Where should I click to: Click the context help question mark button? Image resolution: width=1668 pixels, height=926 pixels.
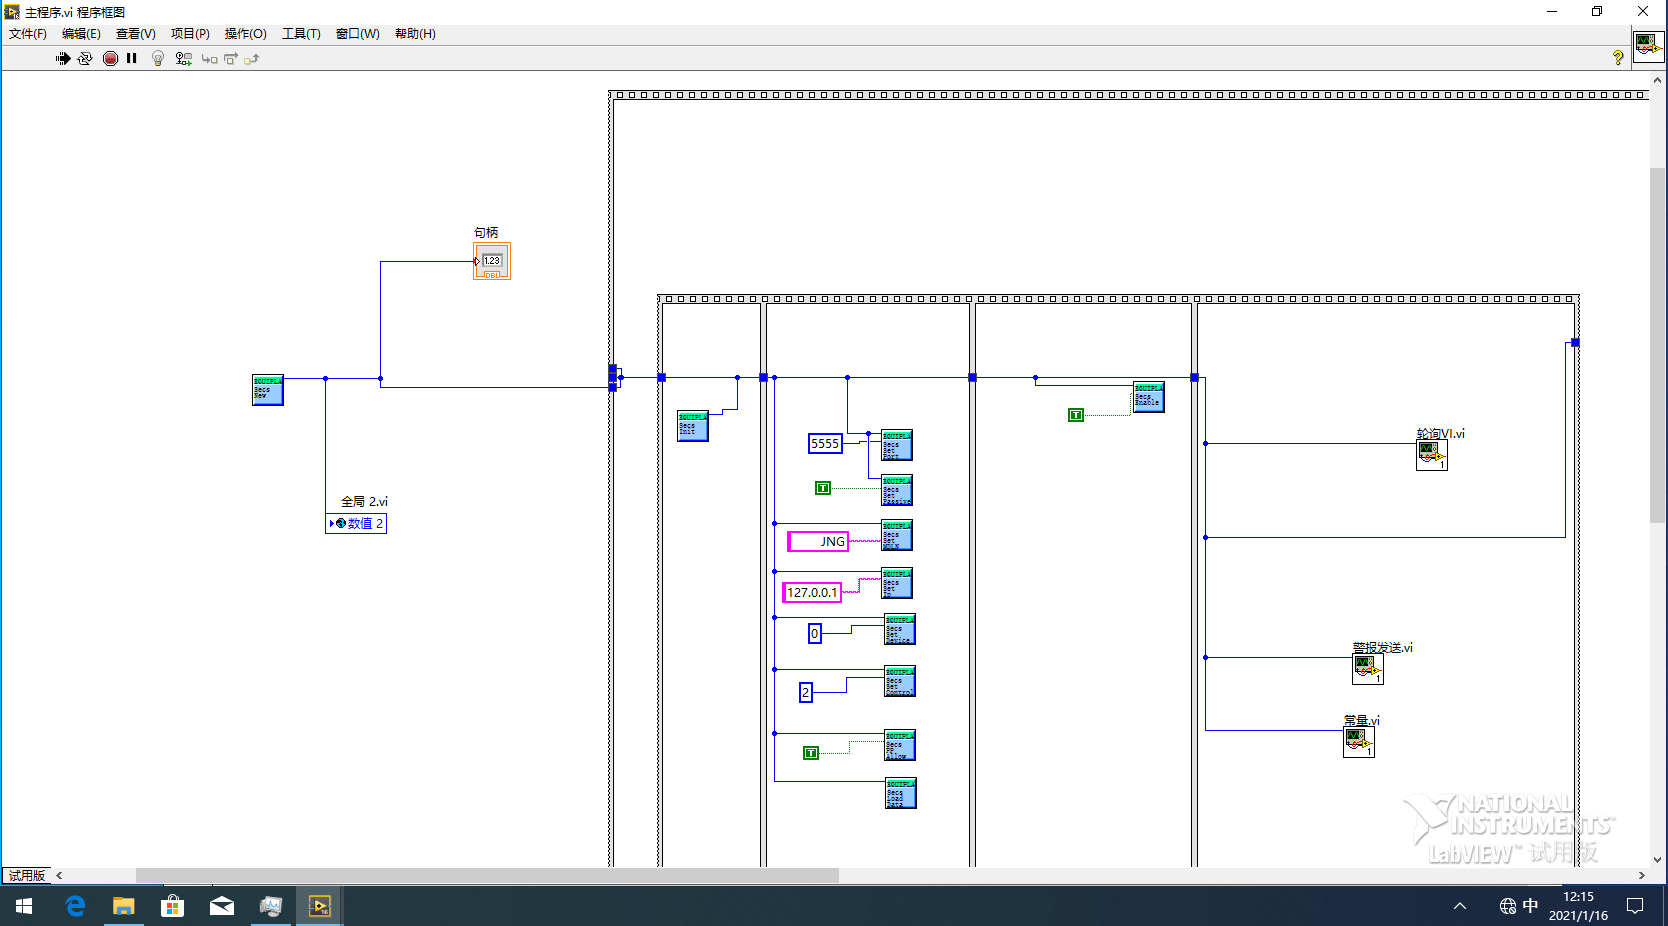tap(1619, 58)
